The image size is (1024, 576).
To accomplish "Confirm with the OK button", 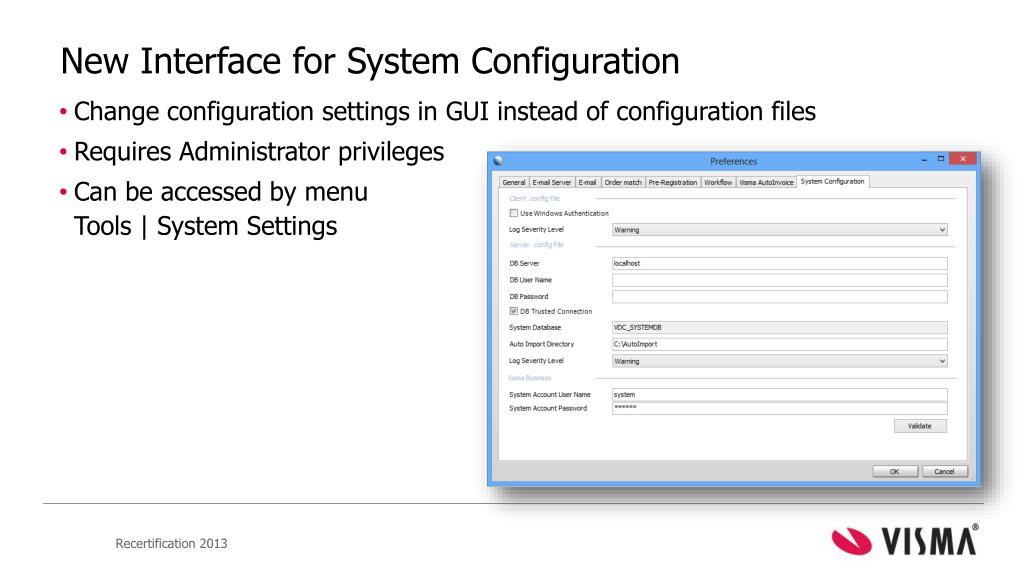I will (x=895, y=472).
